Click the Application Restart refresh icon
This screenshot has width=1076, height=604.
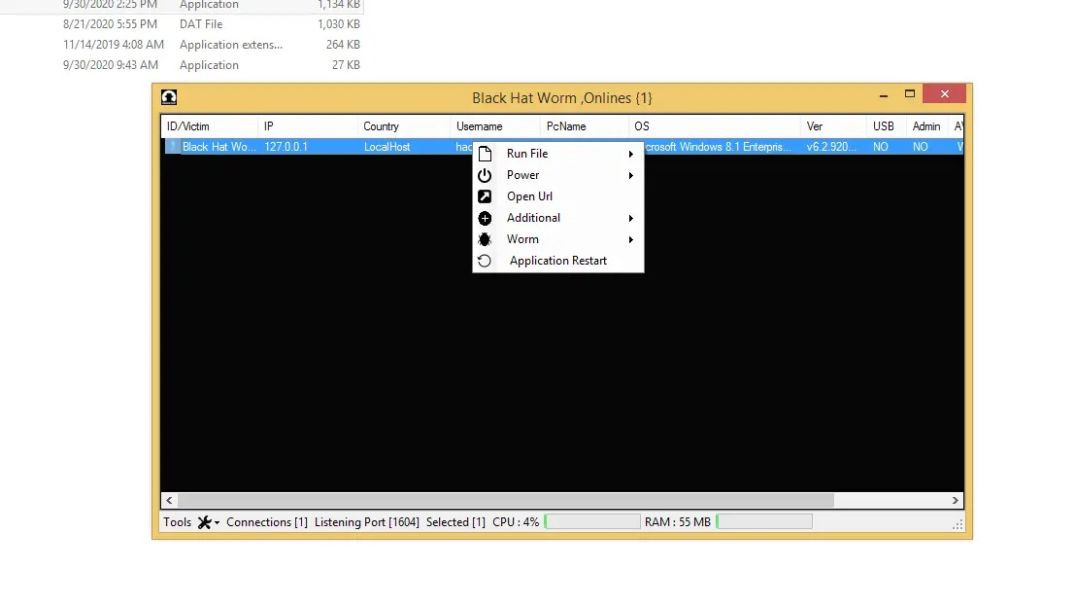(485, 260)
